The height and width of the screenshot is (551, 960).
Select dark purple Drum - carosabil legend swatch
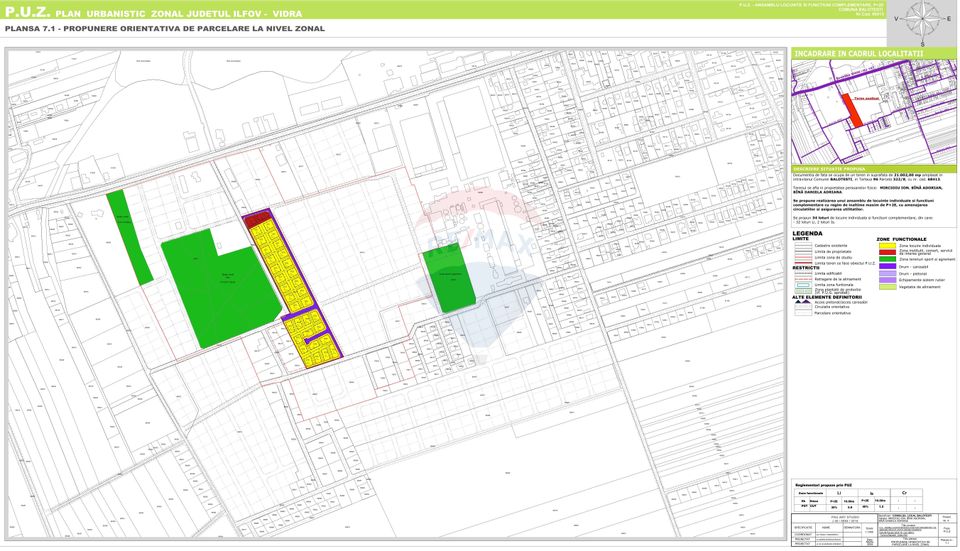tap(886, 267)
